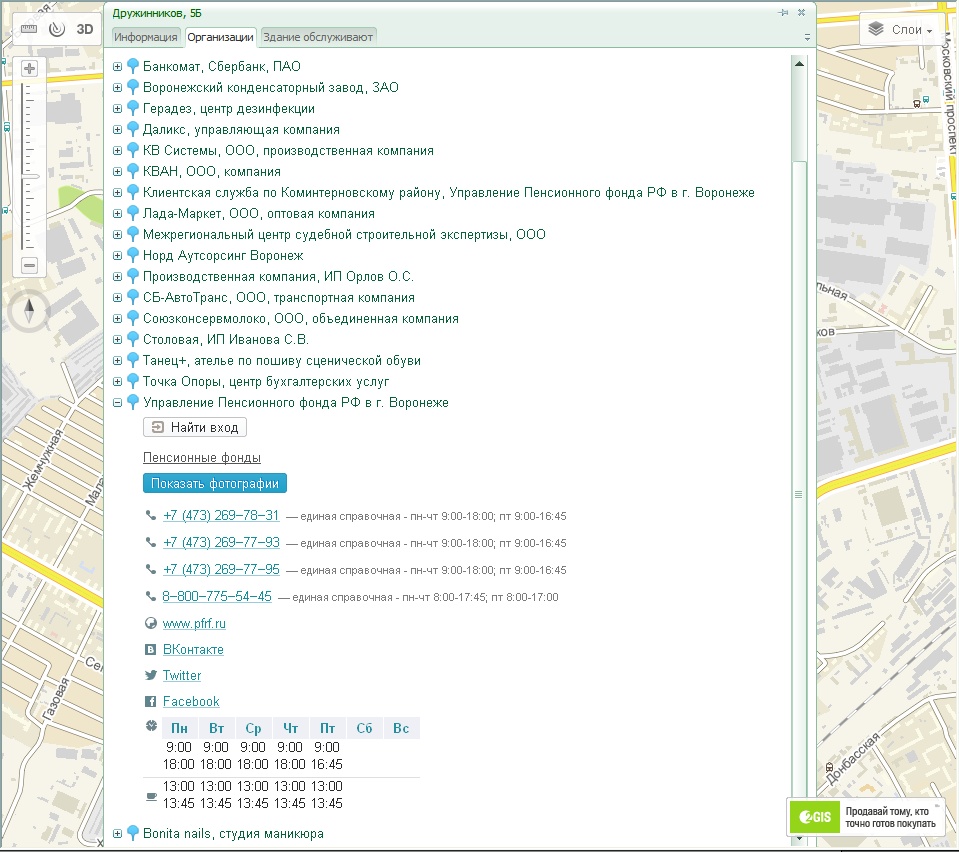
Task: Expand Клиентская служба по Коминтерновскому району entry
Action: tap(117, 193)
